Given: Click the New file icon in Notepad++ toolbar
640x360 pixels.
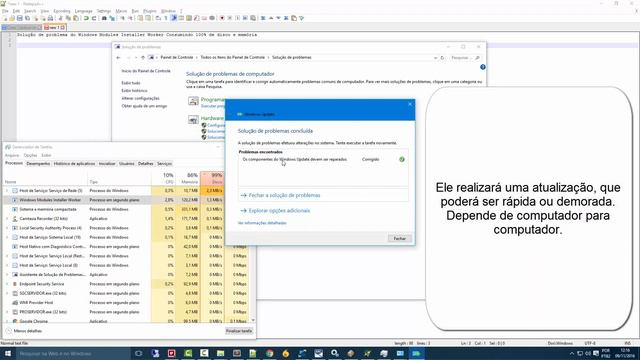Looking at the screenshot, I should click(5, 18).
